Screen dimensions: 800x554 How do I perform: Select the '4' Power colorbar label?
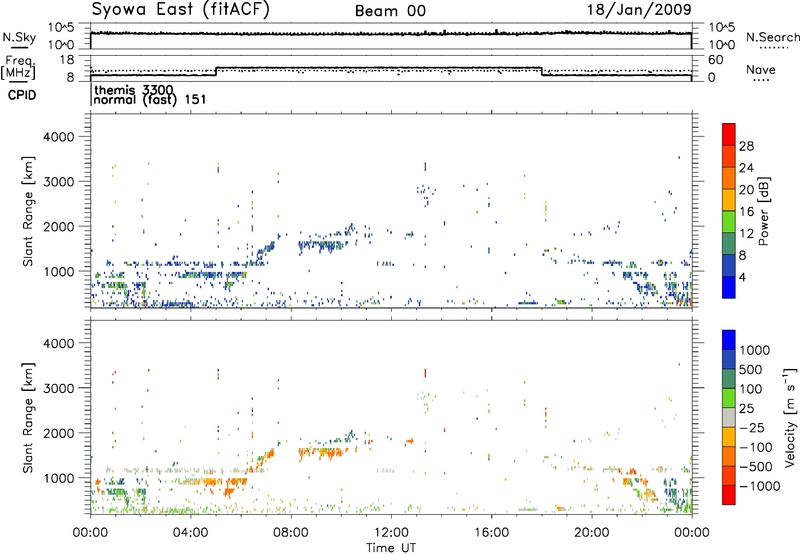[742, 277]
